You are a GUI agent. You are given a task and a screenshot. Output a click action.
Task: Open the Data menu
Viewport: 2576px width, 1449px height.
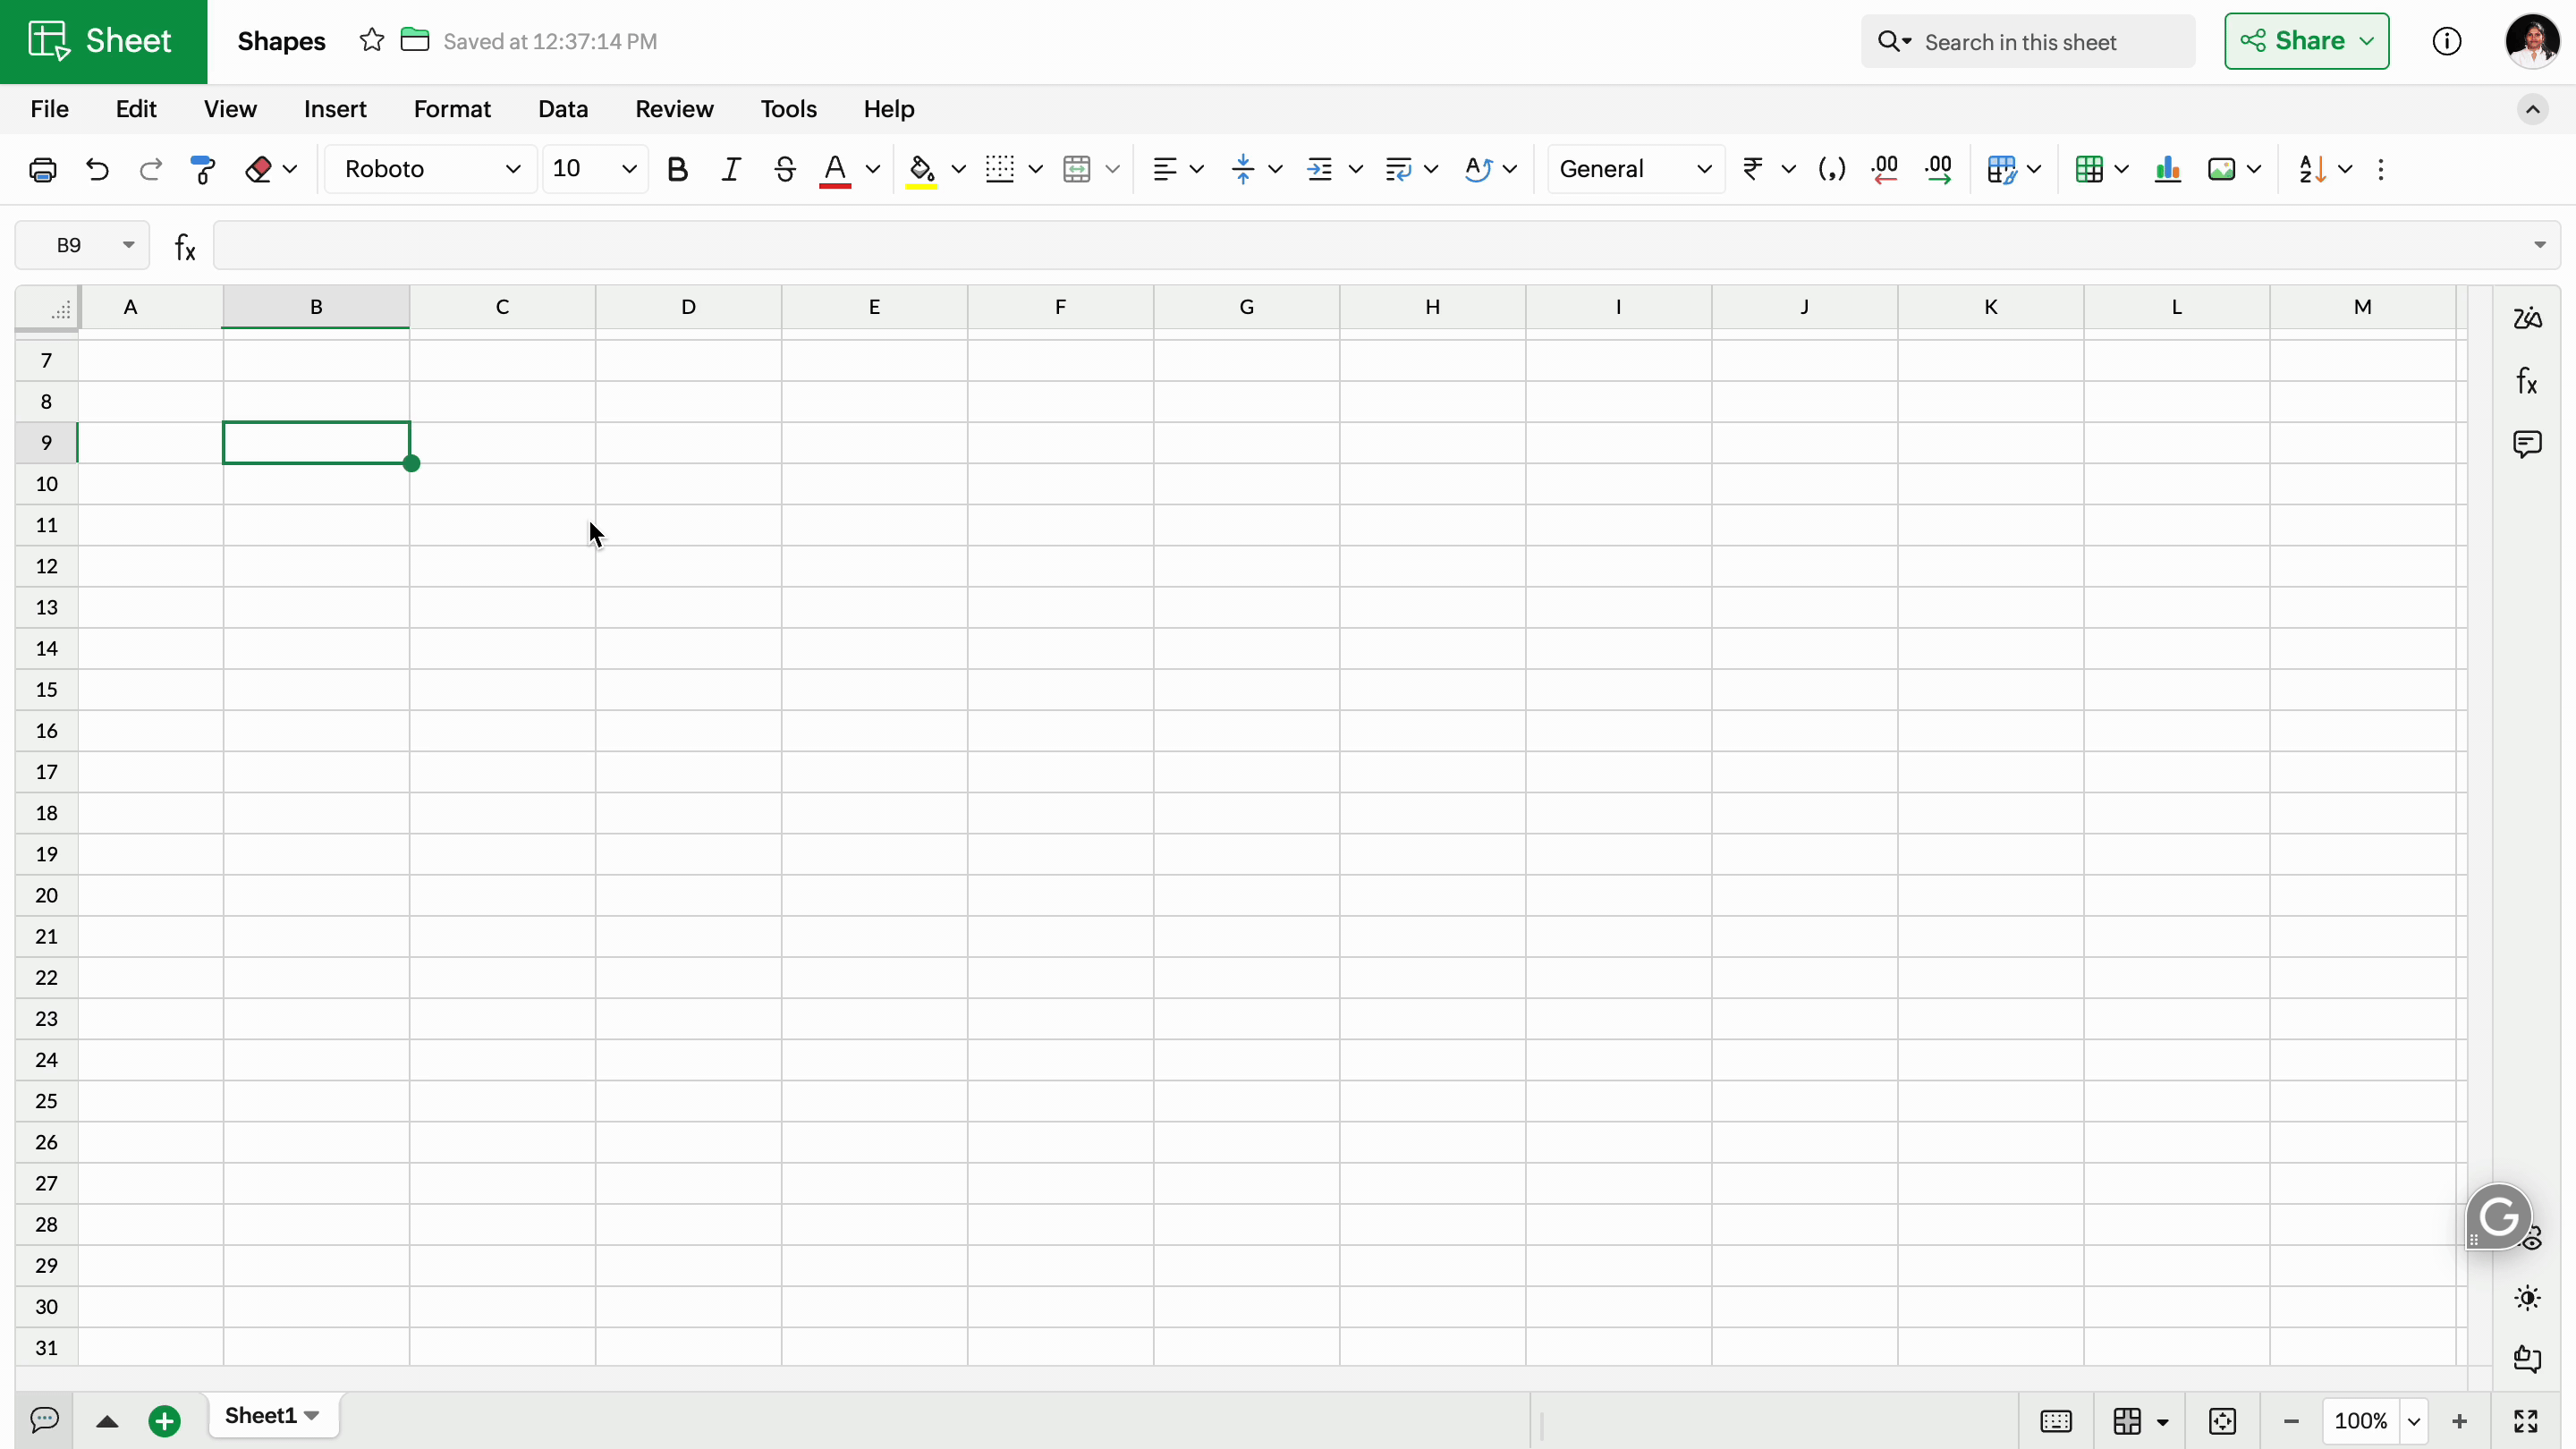tap(562, 109)
